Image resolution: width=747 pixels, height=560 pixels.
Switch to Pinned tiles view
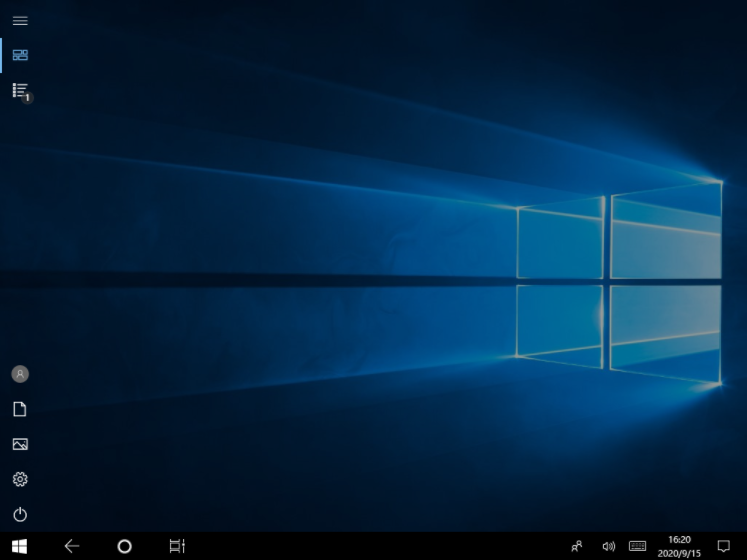click(20, 55)
